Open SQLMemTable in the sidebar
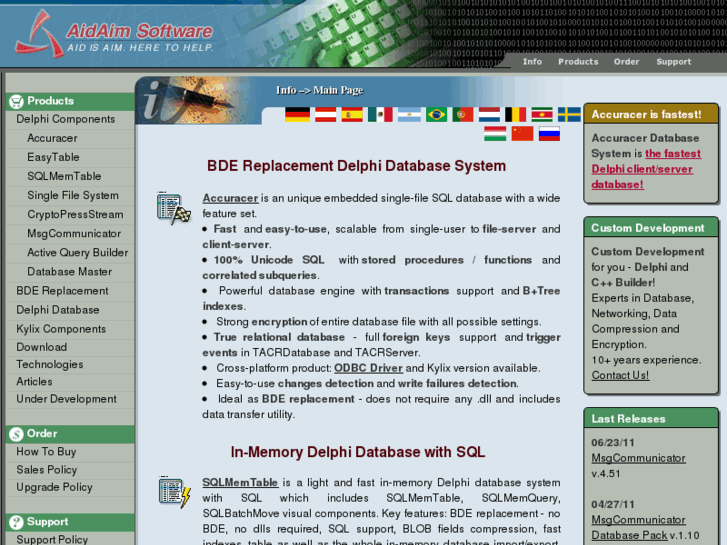The height and width of the screenshot is (545, 727). pyautogui.click(x=64, y=176)
